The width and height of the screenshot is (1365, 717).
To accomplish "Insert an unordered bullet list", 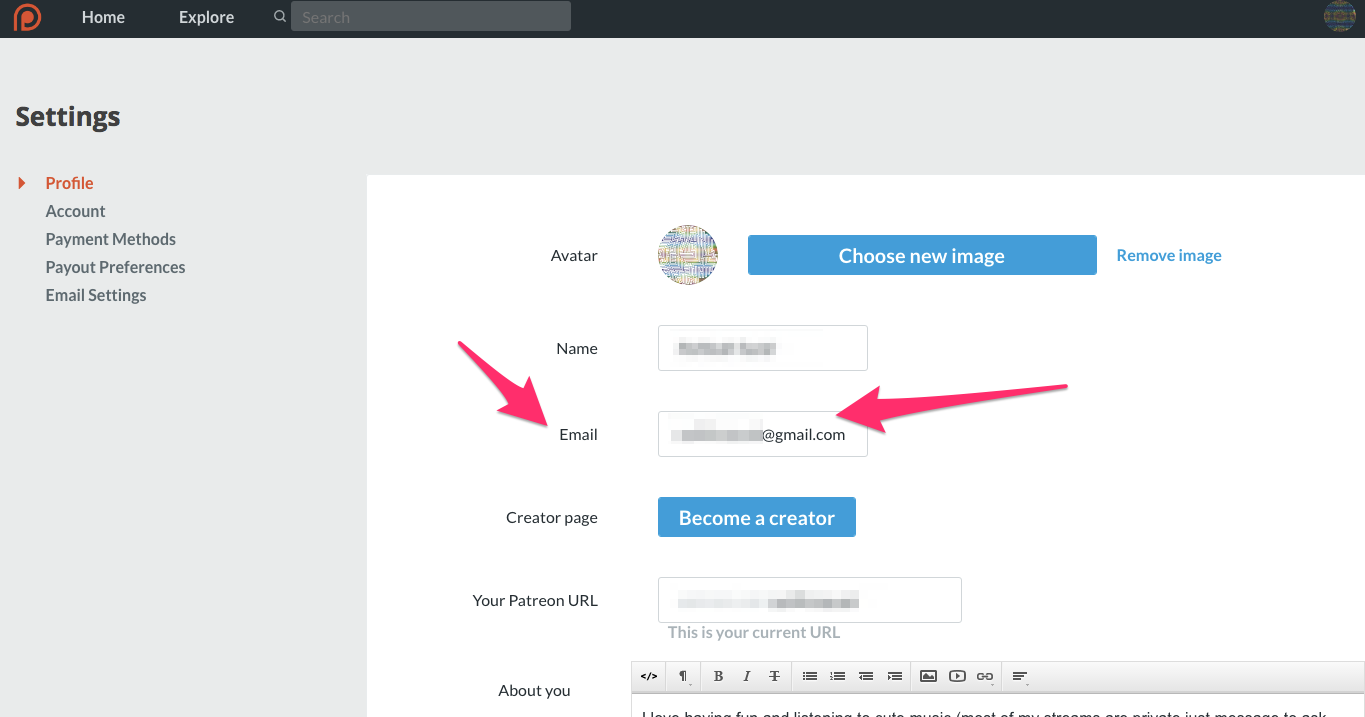I will coord(810,676).
